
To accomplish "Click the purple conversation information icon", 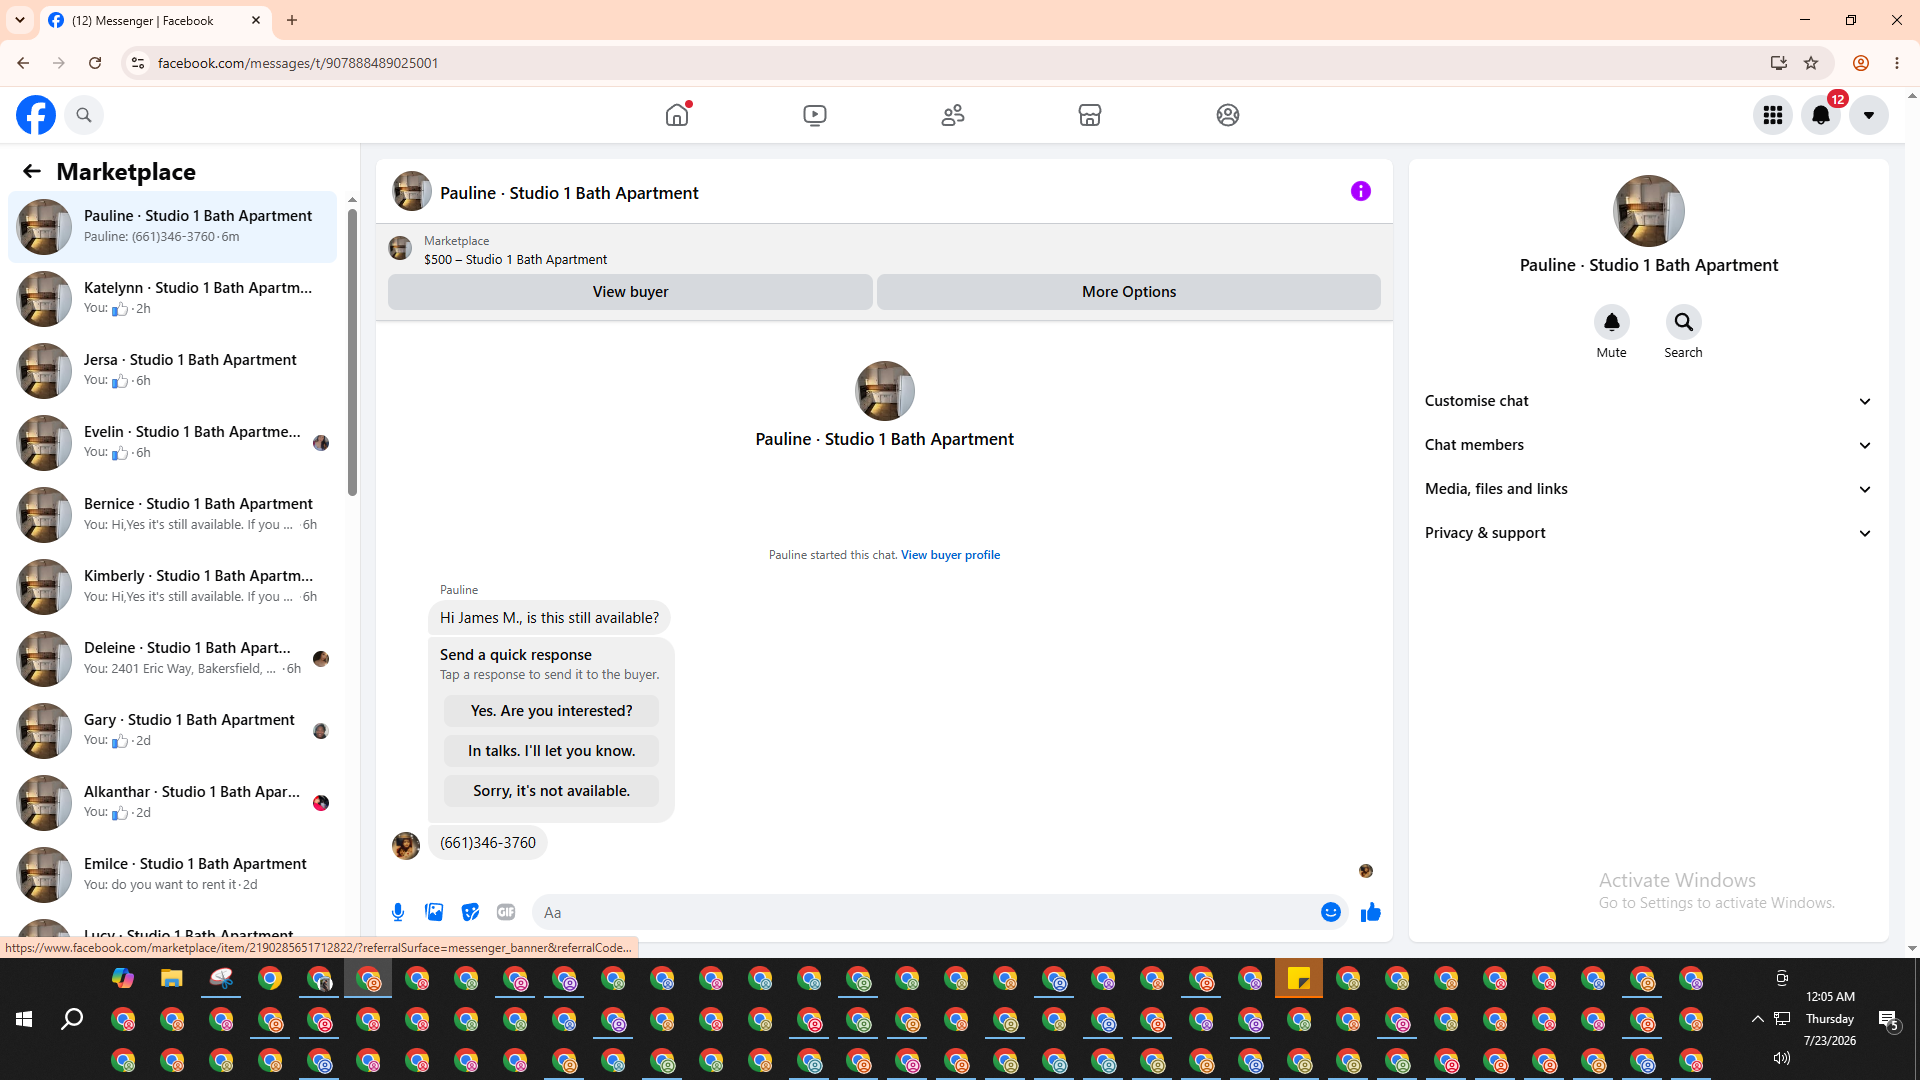I will pos(1361,191).
